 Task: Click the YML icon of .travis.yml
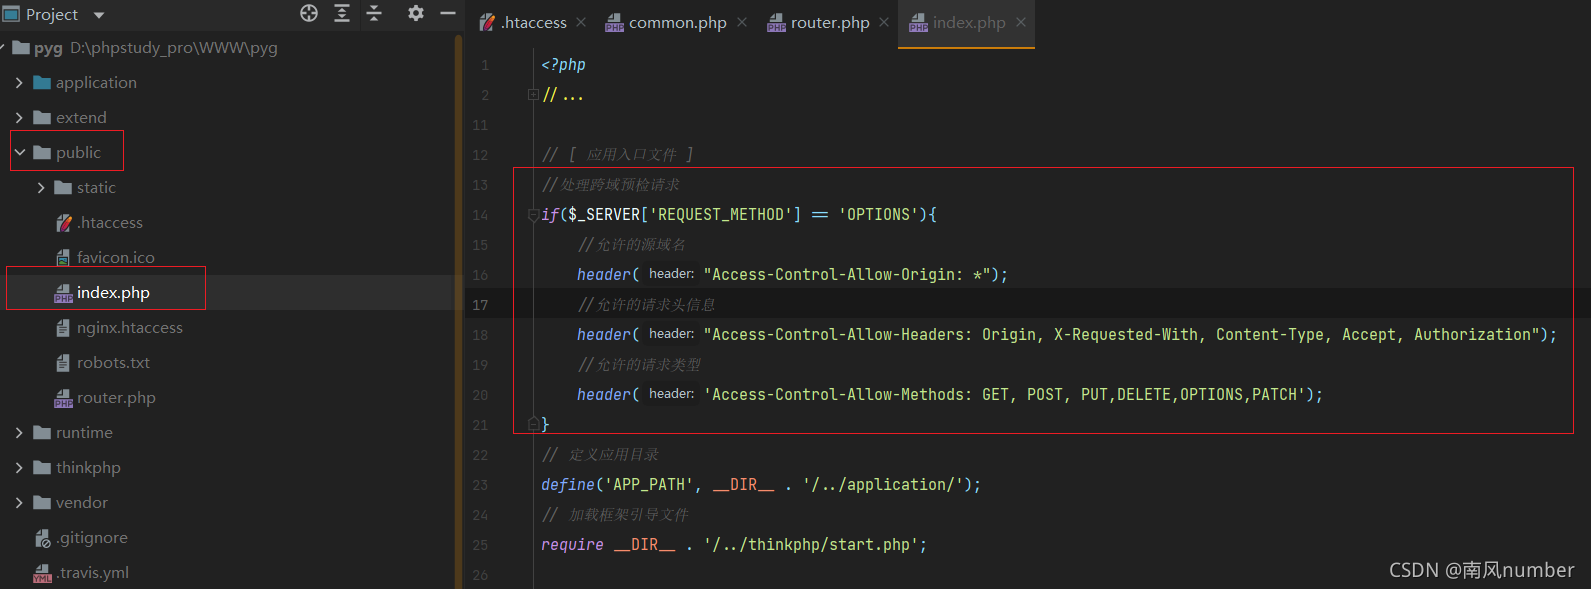click(x=42, y=573)
